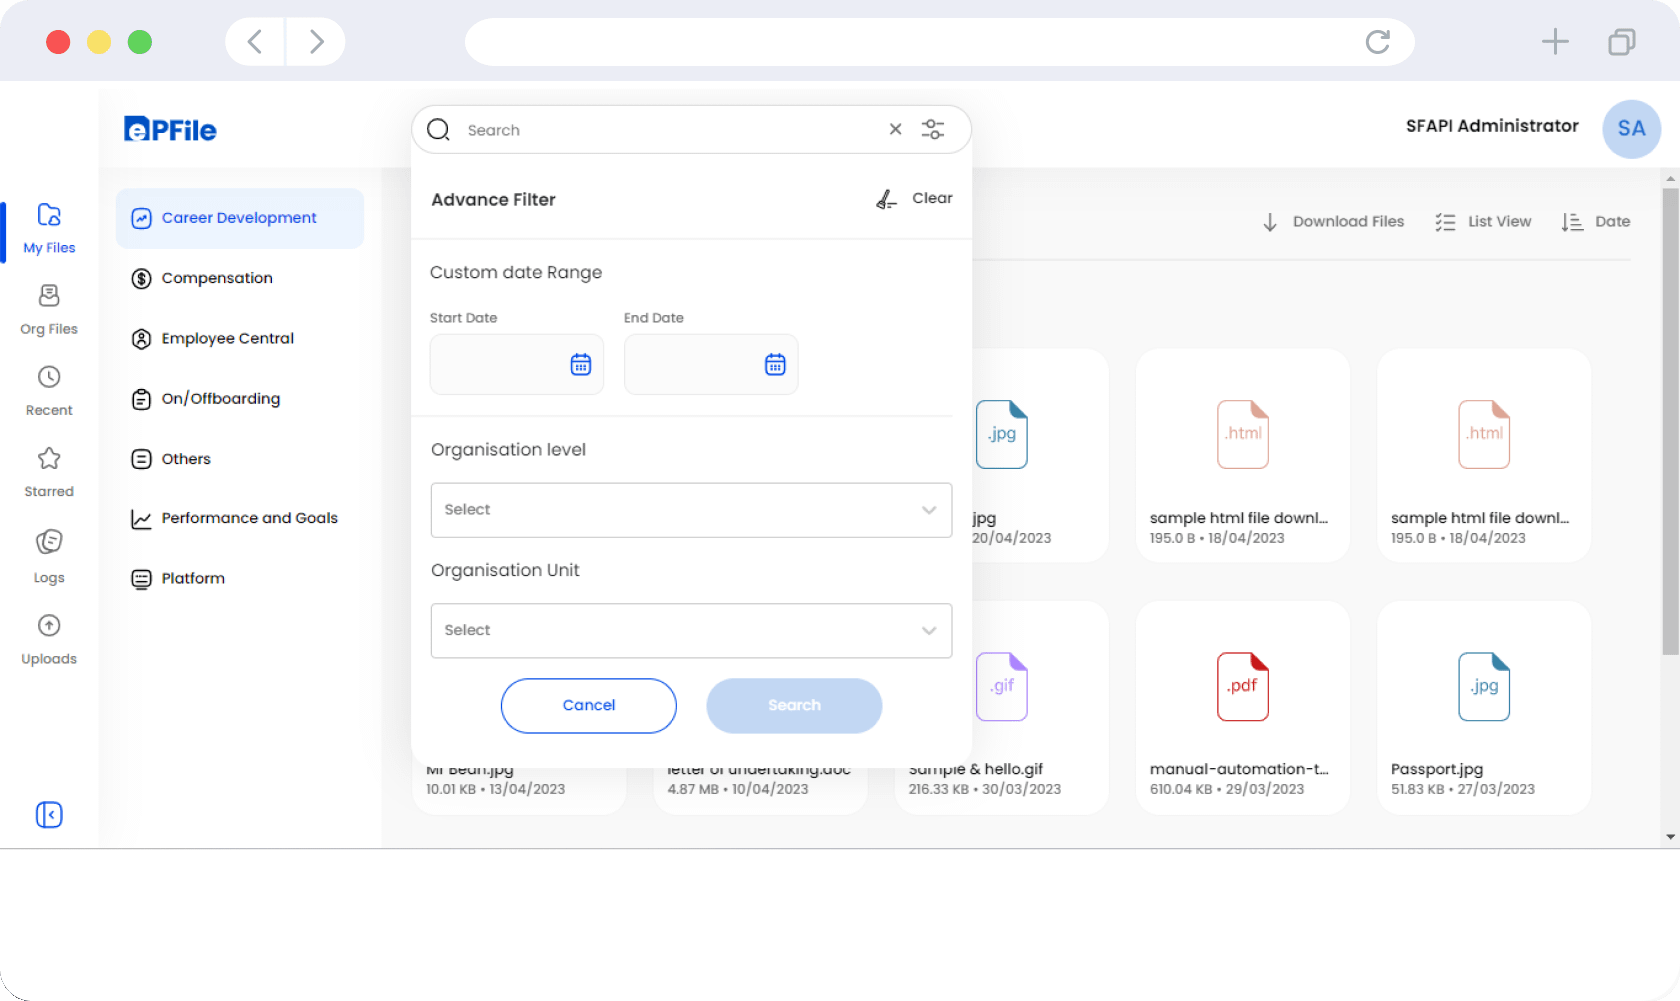Open the End Date calendar picker
The width and height of the screenshot is (1680, 1001).
point(775,365)
